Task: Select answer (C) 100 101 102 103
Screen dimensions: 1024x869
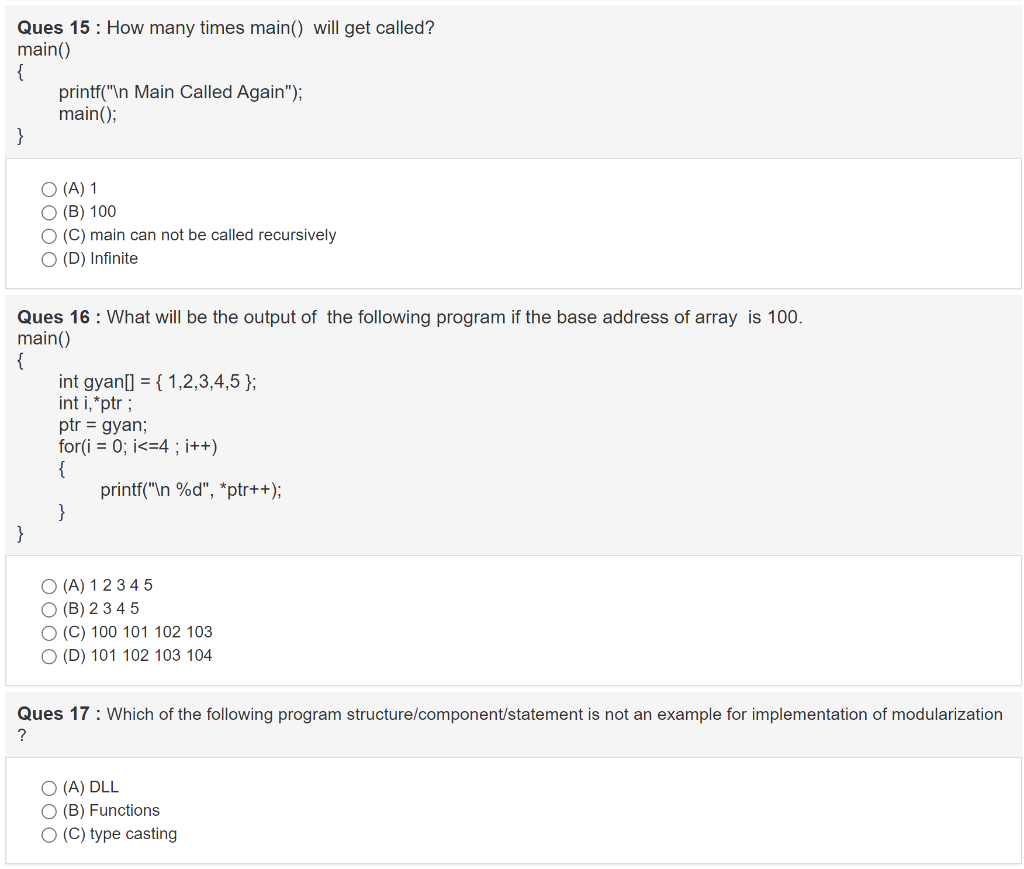Action: point(48,632)
